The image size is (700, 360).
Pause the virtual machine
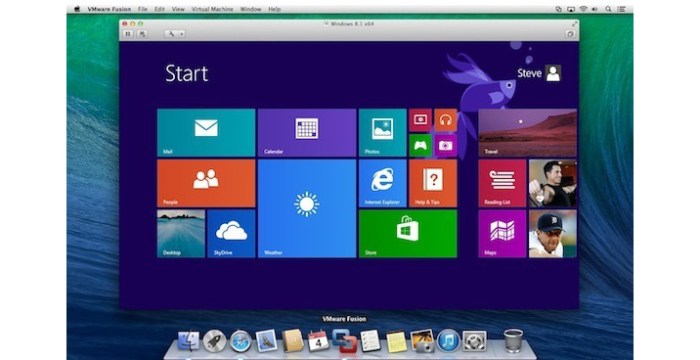coord(129,34)
